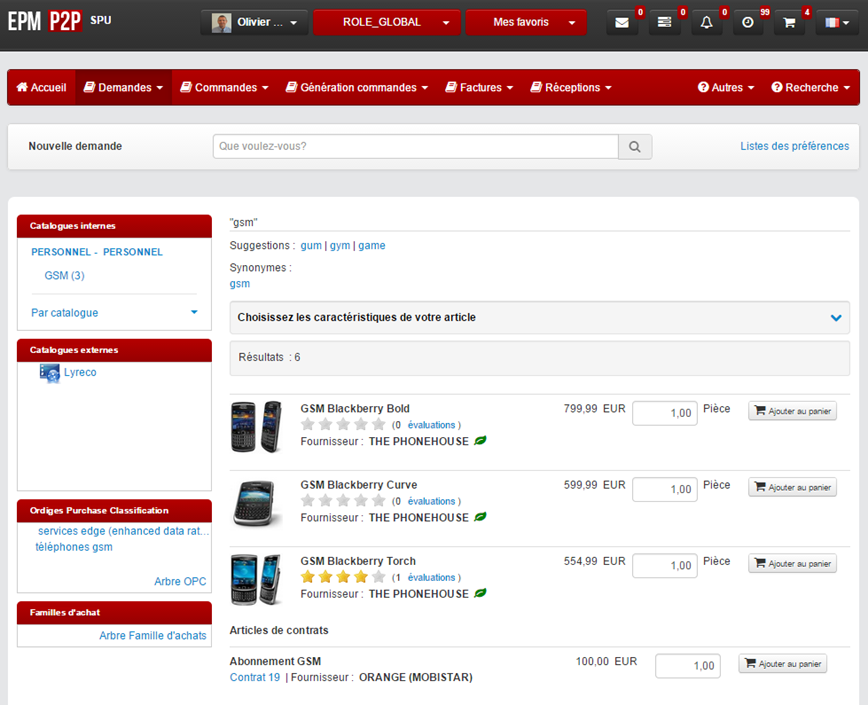Add GSM Blackberry Bold to cart

coord(792,411)
